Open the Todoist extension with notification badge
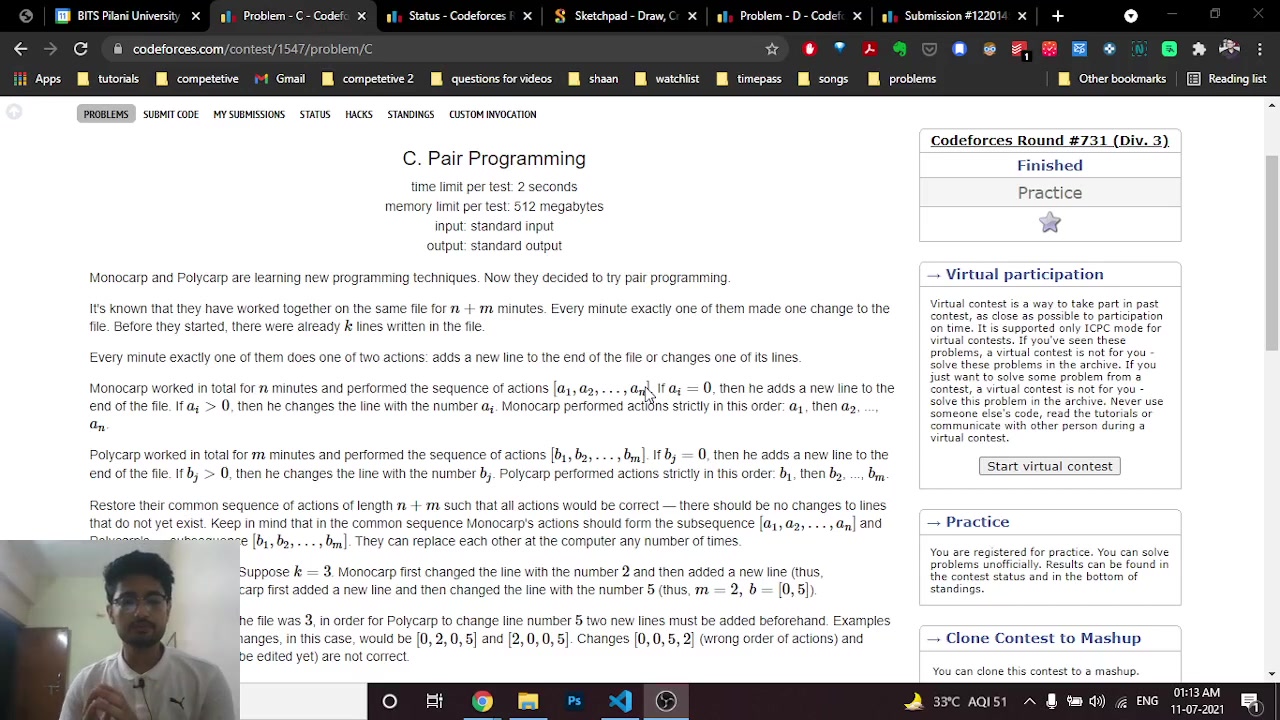Viewport: 1280px width, 720px height. coord(1018,49)
